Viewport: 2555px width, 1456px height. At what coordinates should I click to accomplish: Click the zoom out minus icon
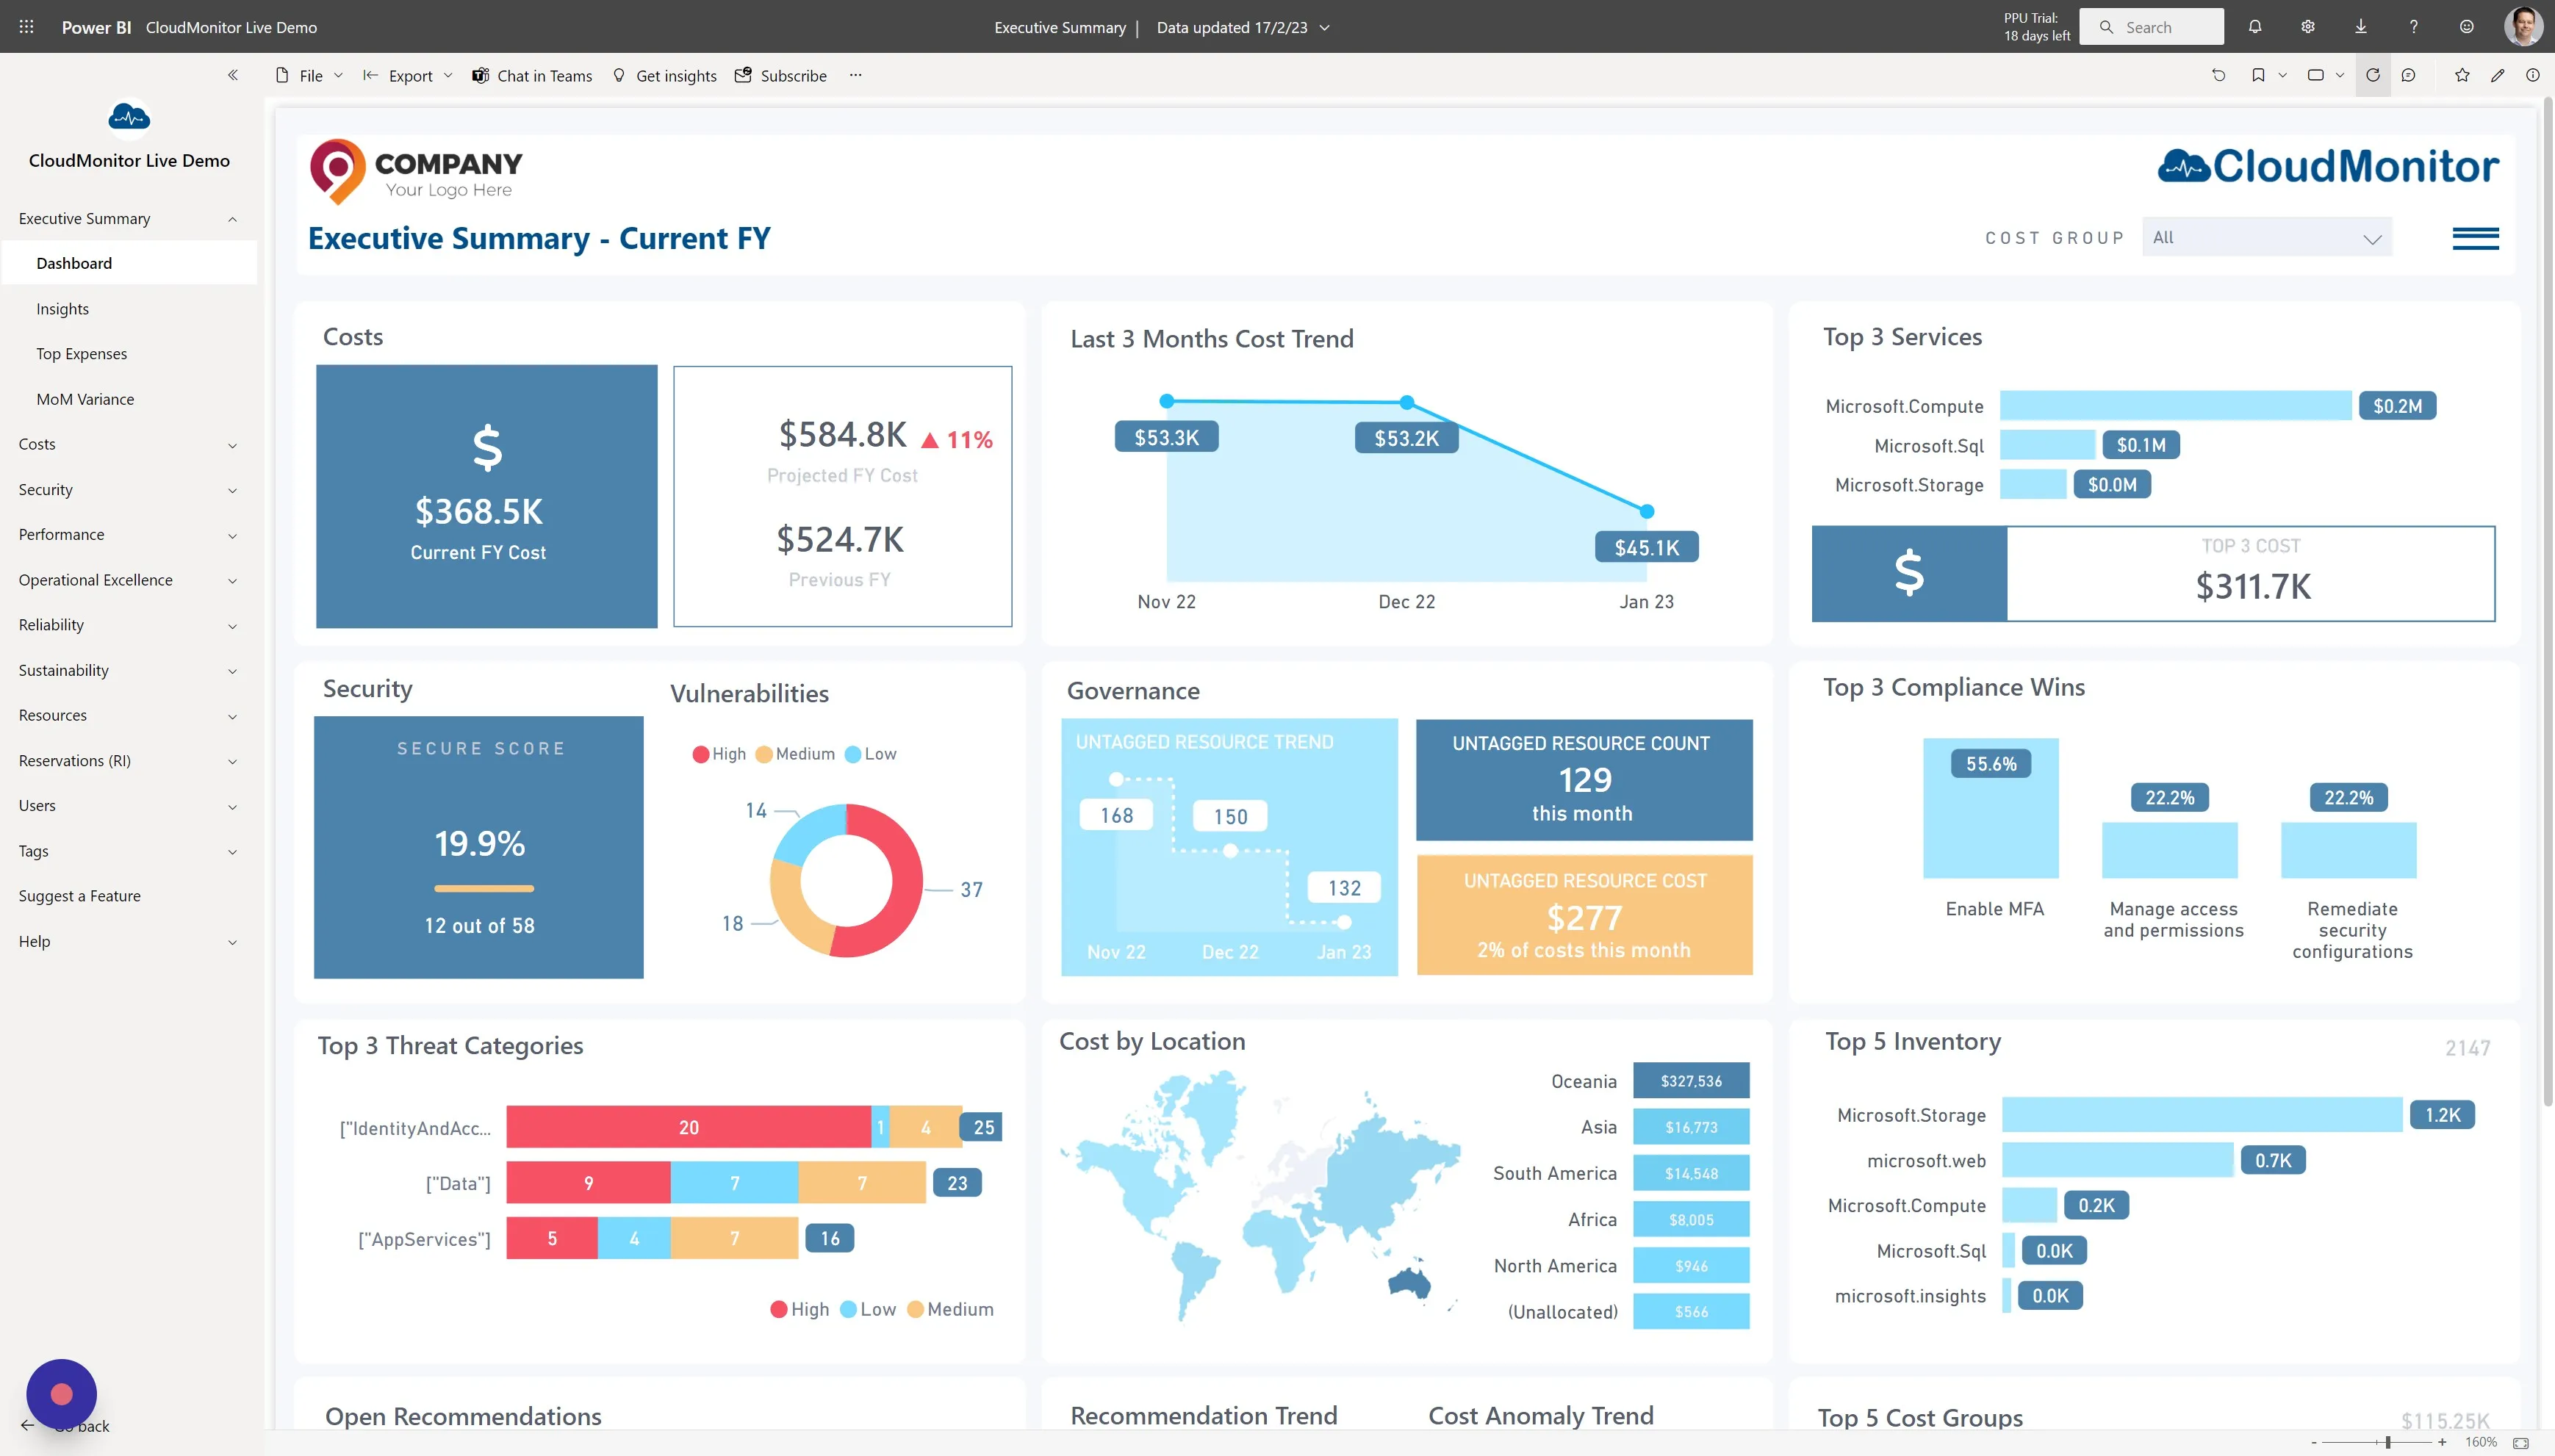click(x=2314, y=1442)
